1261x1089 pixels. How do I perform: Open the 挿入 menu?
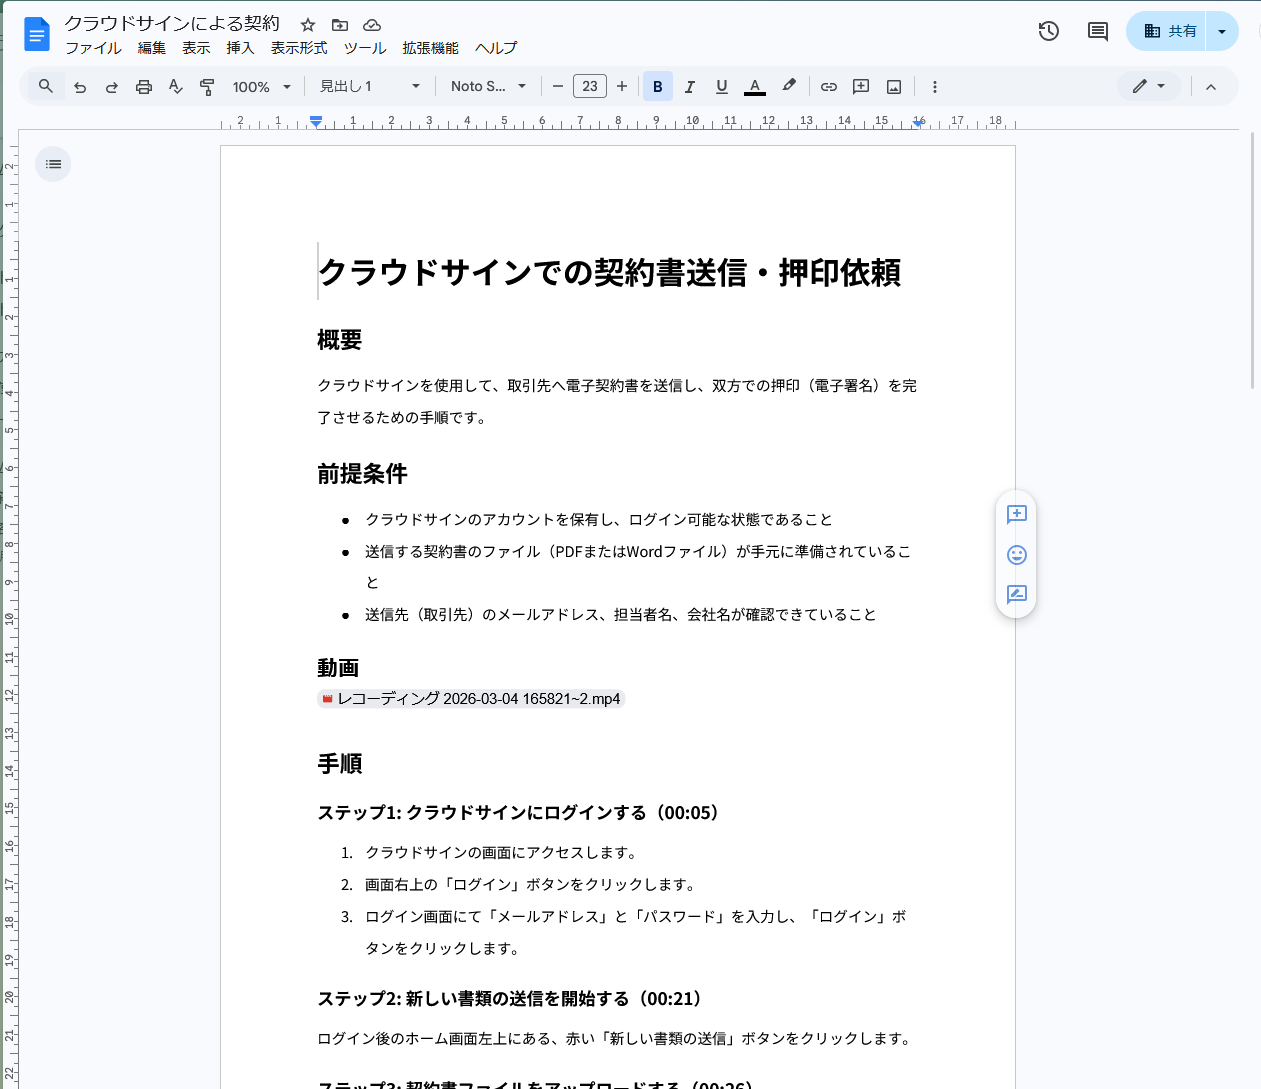[x=240, y=48]
